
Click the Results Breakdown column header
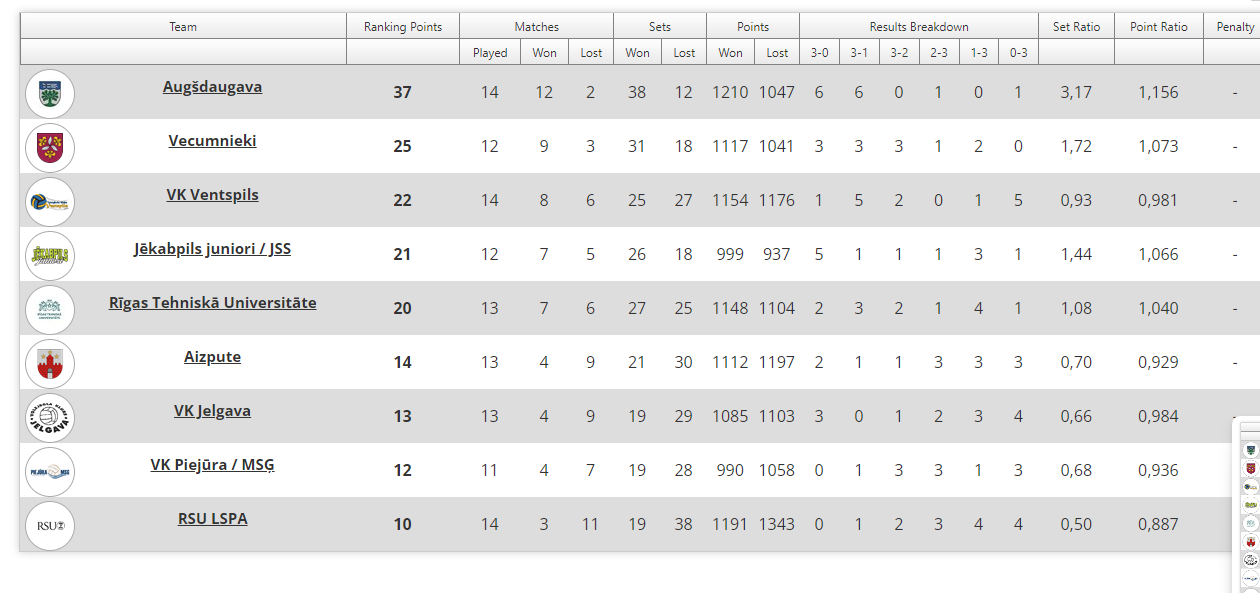918,27
